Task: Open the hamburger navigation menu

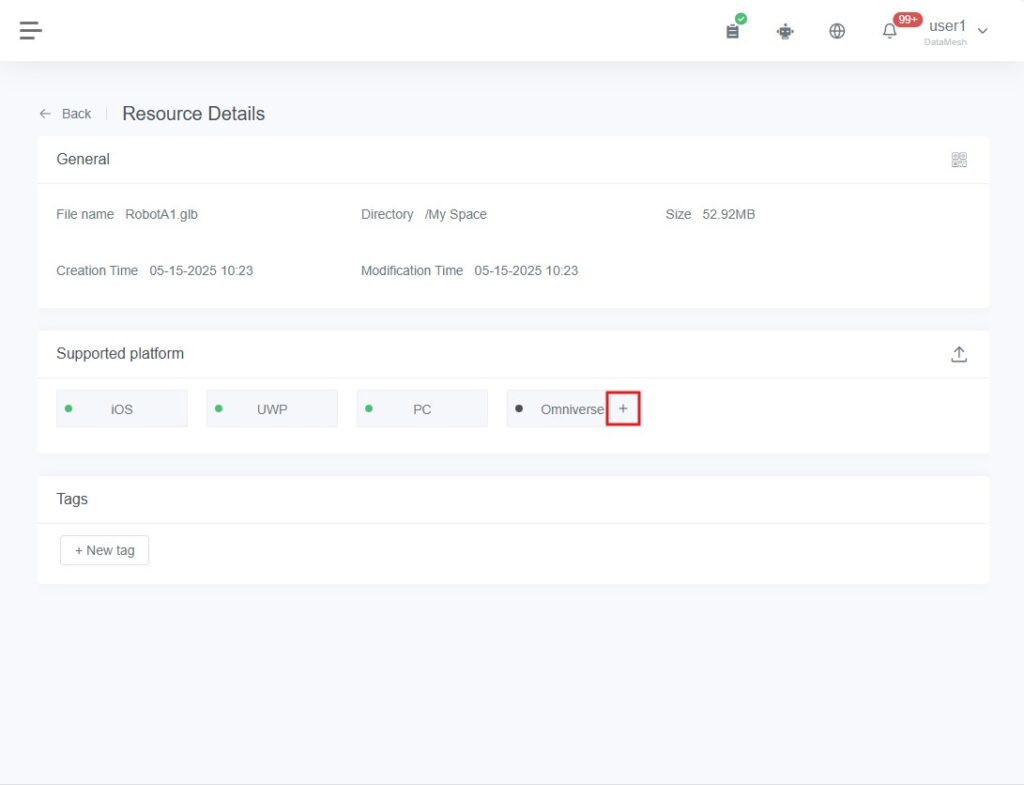Action: coord(31,31)
